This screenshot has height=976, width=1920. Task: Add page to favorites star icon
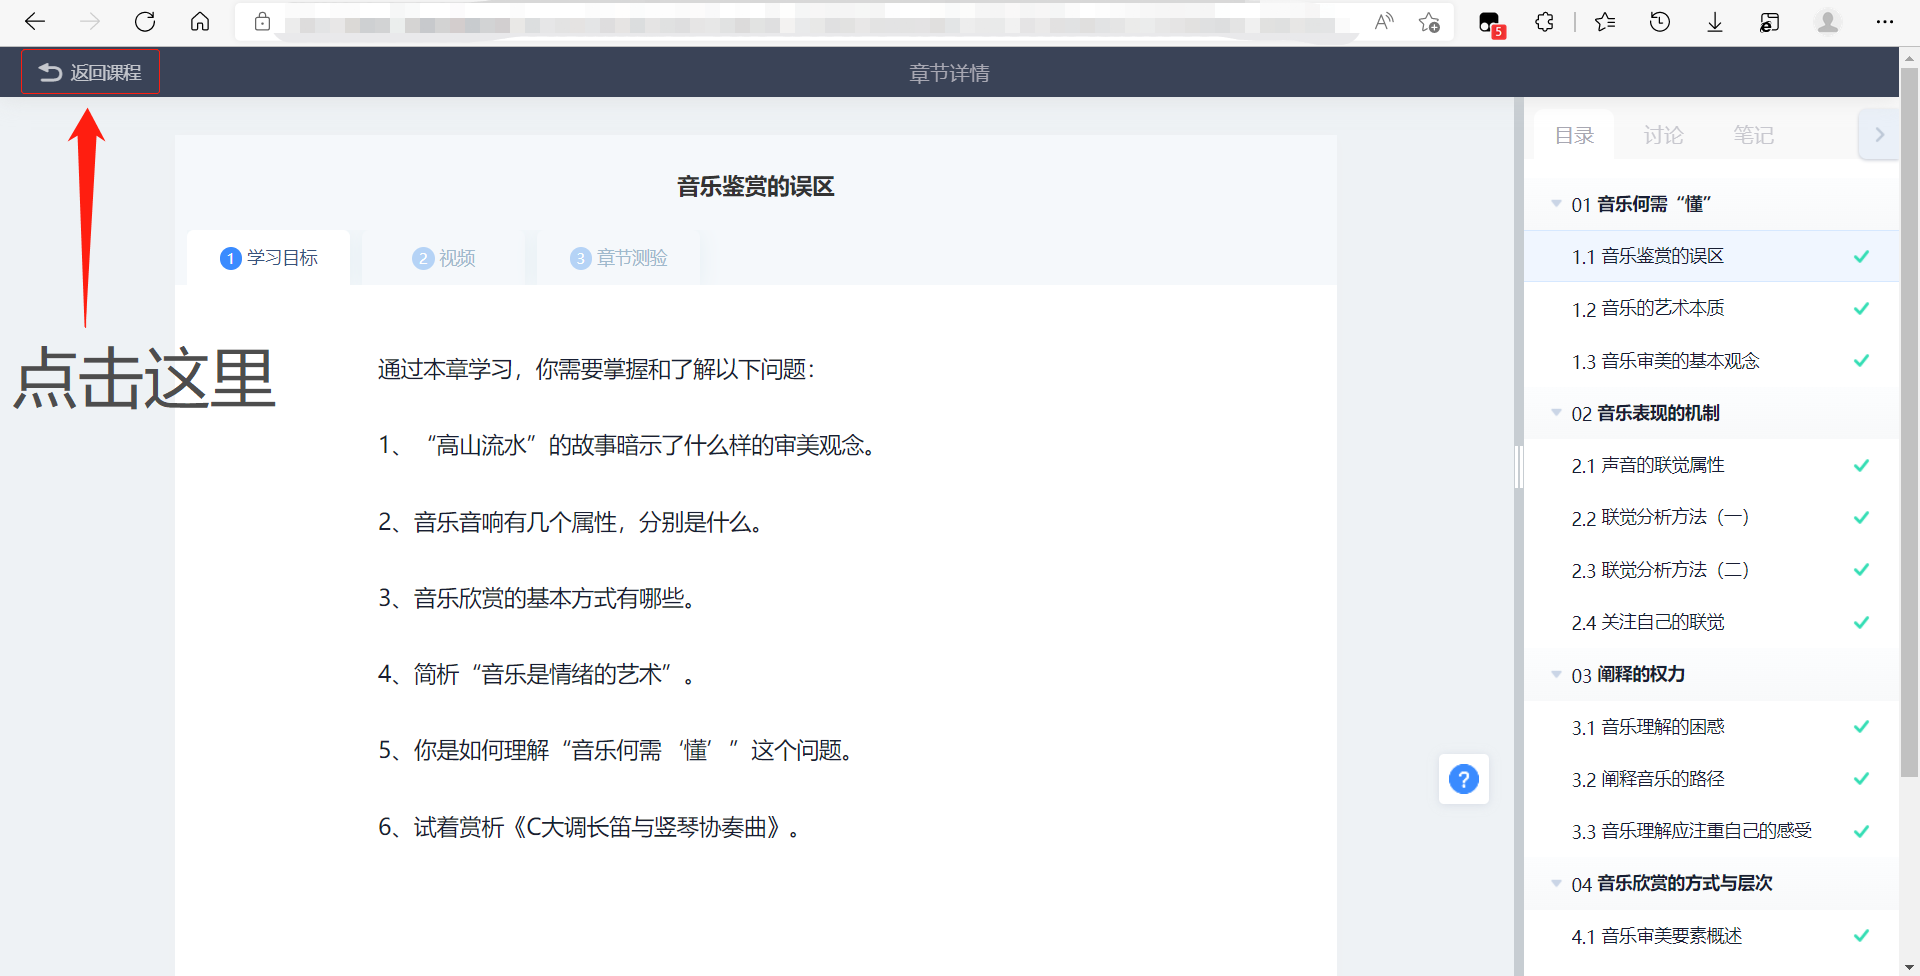(1429, 21)
